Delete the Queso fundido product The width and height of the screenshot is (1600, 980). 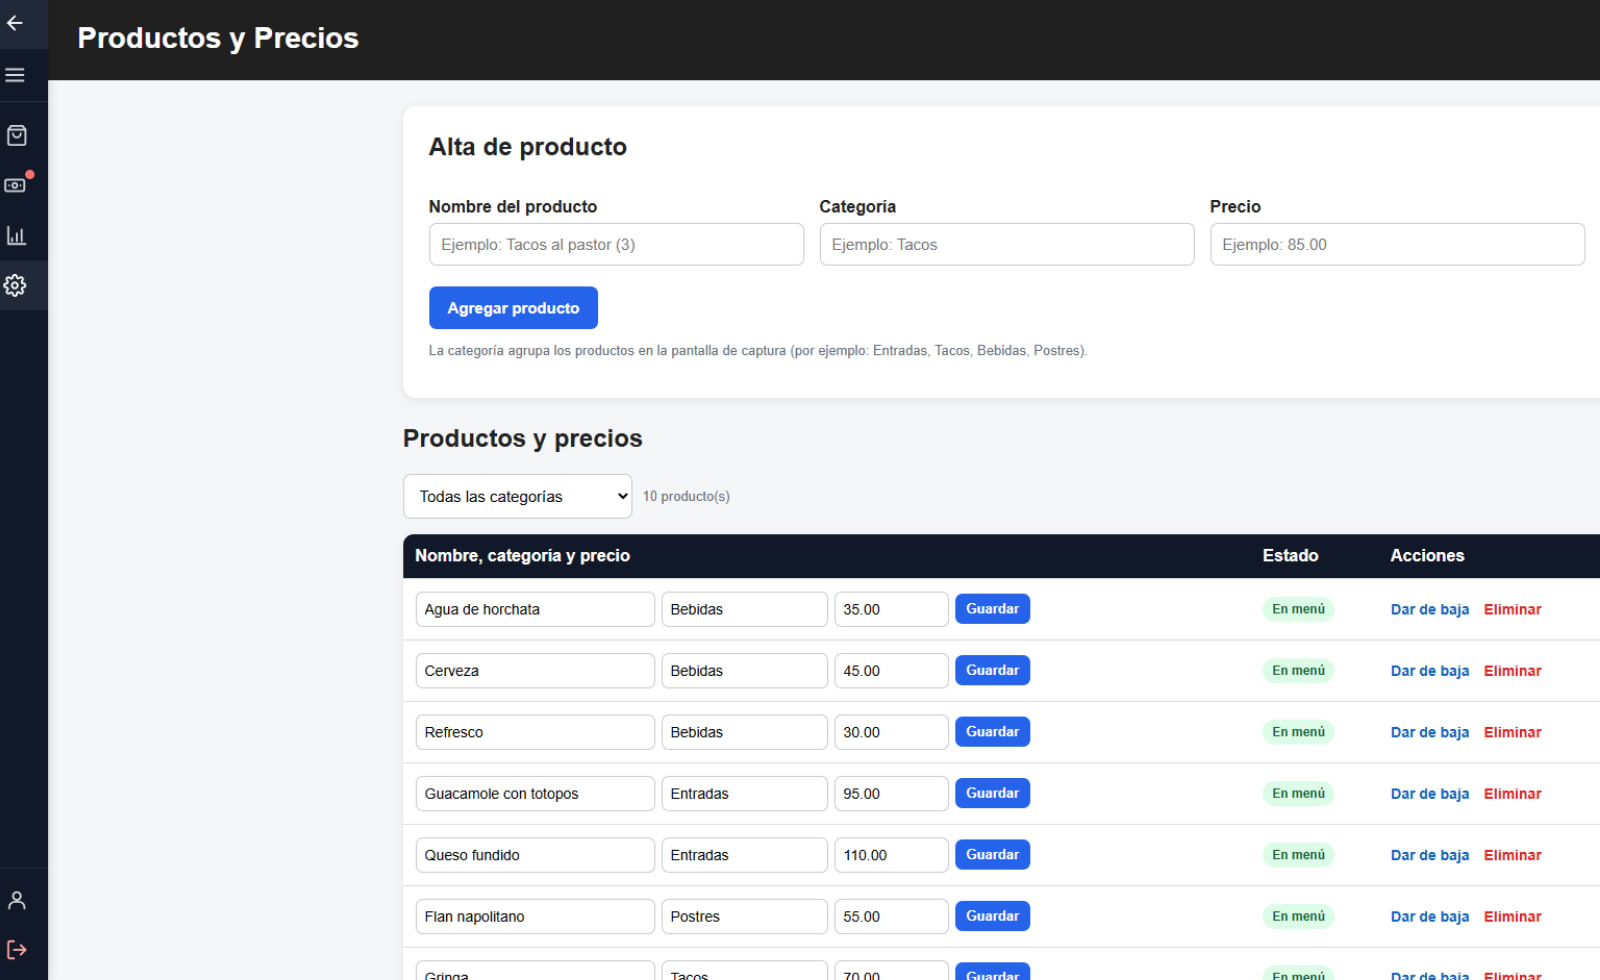[1512, 855]
